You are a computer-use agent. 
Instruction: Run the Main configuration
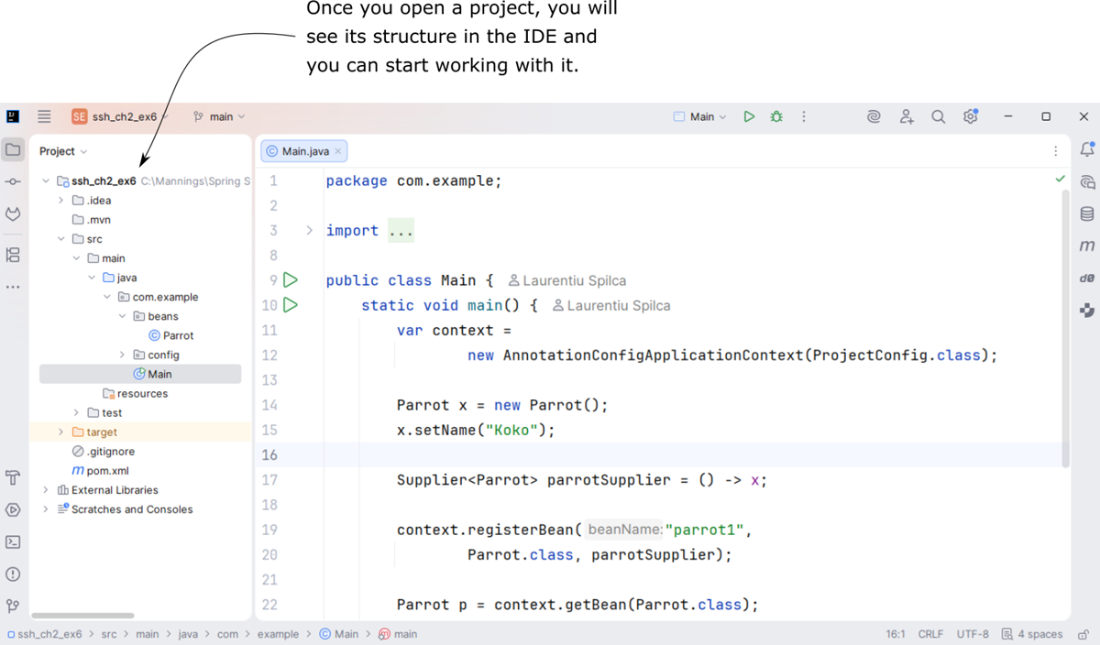point(749,117)
